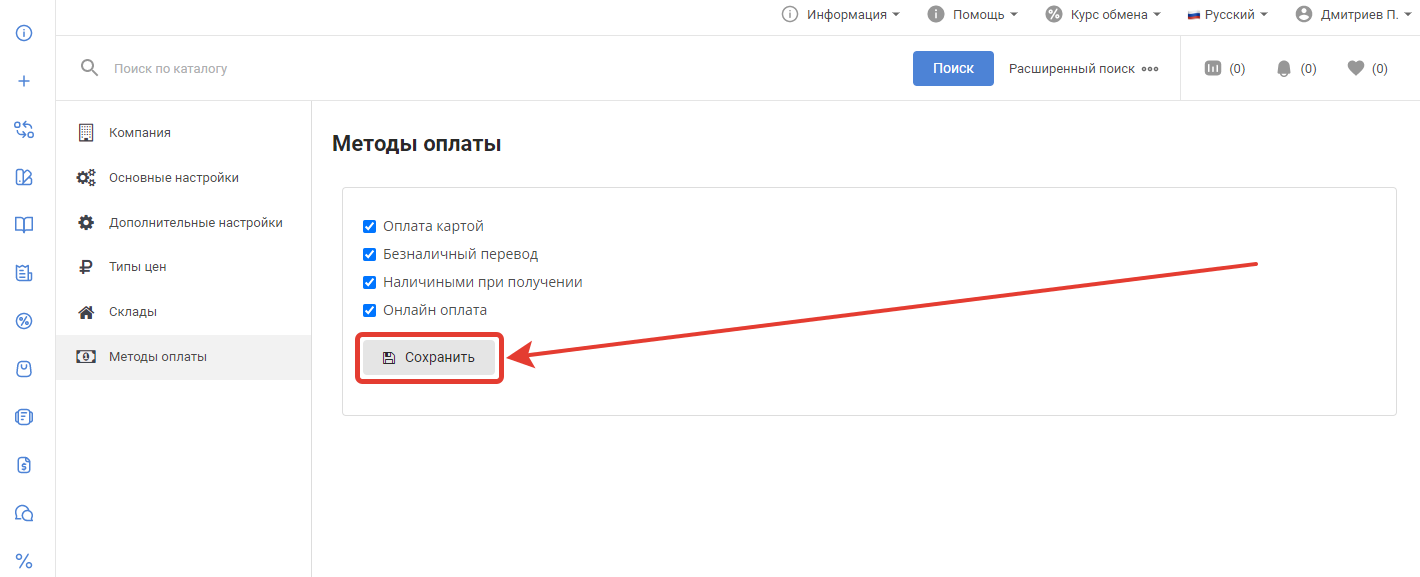Toggle the Безналичный перевод checkbox
This screenshot has height=577, width=1420.
[x=369, y=255]
